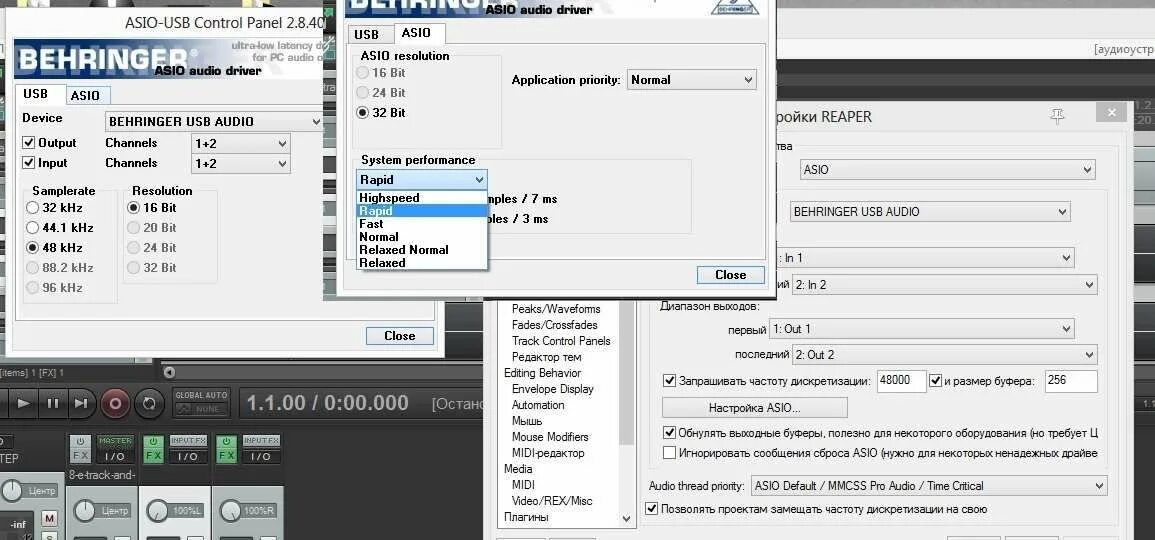Select the 48 kHz samplerate radio
1155x540 pixels.
[32, 248]
